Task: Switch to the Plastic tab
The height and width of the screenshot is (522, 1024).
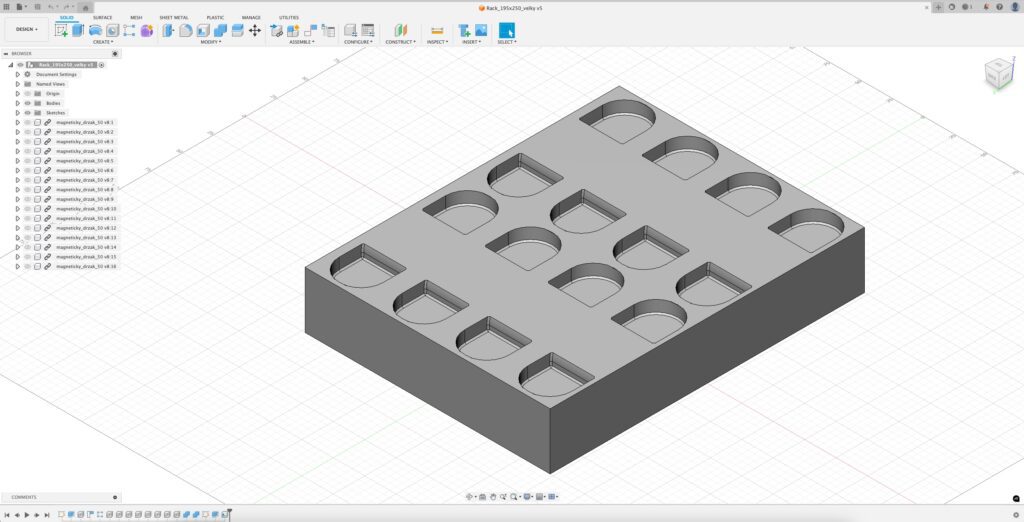Action: pyautogui.click(x=215, y=18)
